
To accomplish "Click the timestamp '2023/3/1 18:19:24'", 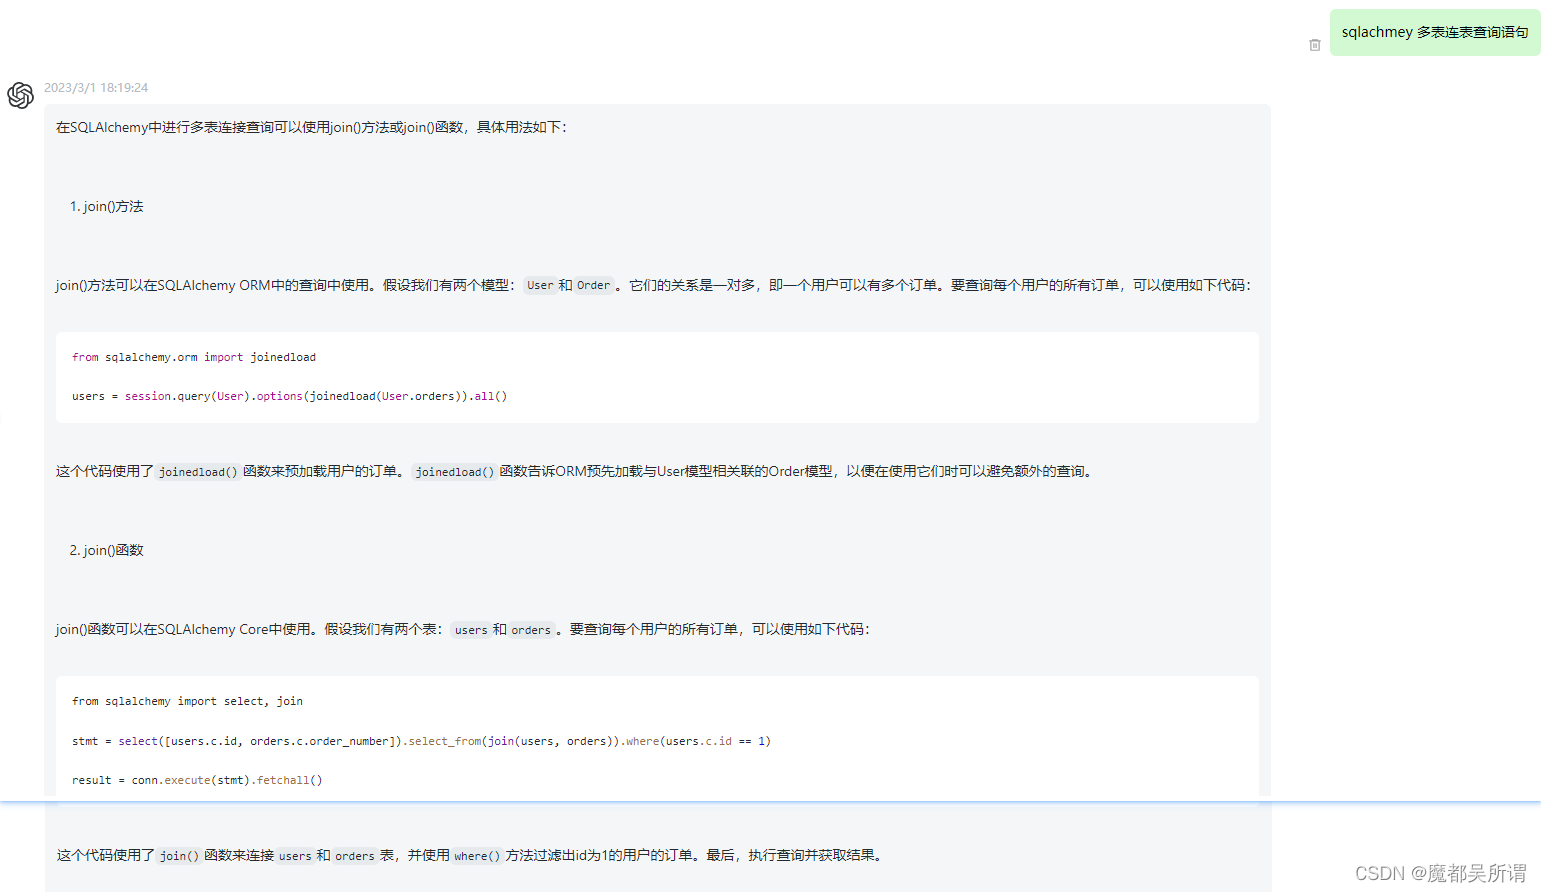I will [x=96, y=88].
